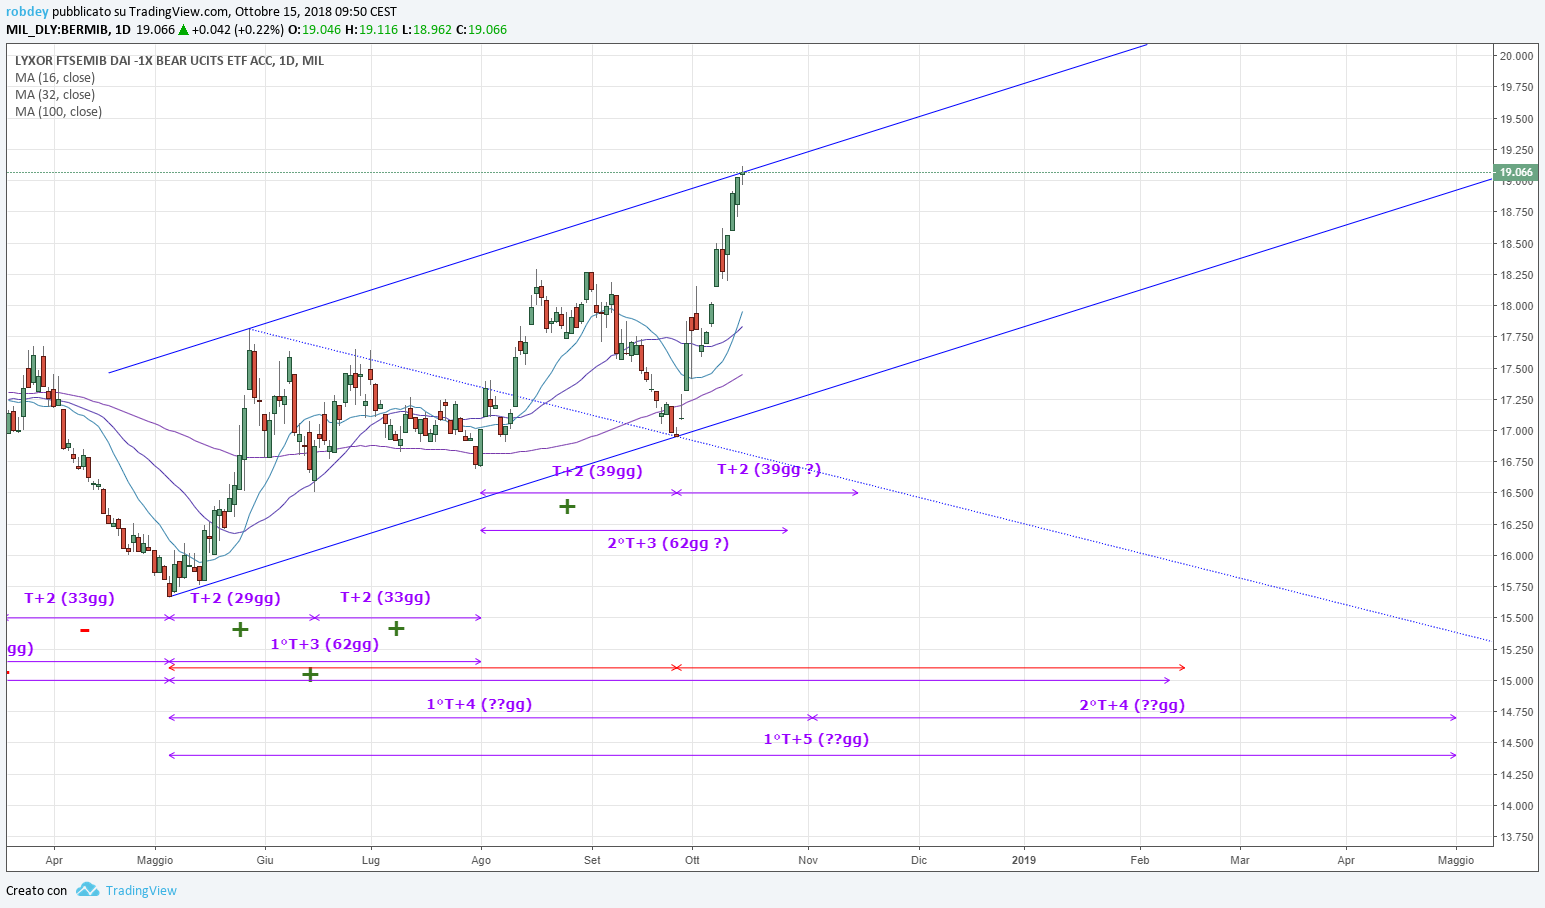
Task: Click the LYXOR FTSEMIB DAI chart title
Action: pos(169,61)
